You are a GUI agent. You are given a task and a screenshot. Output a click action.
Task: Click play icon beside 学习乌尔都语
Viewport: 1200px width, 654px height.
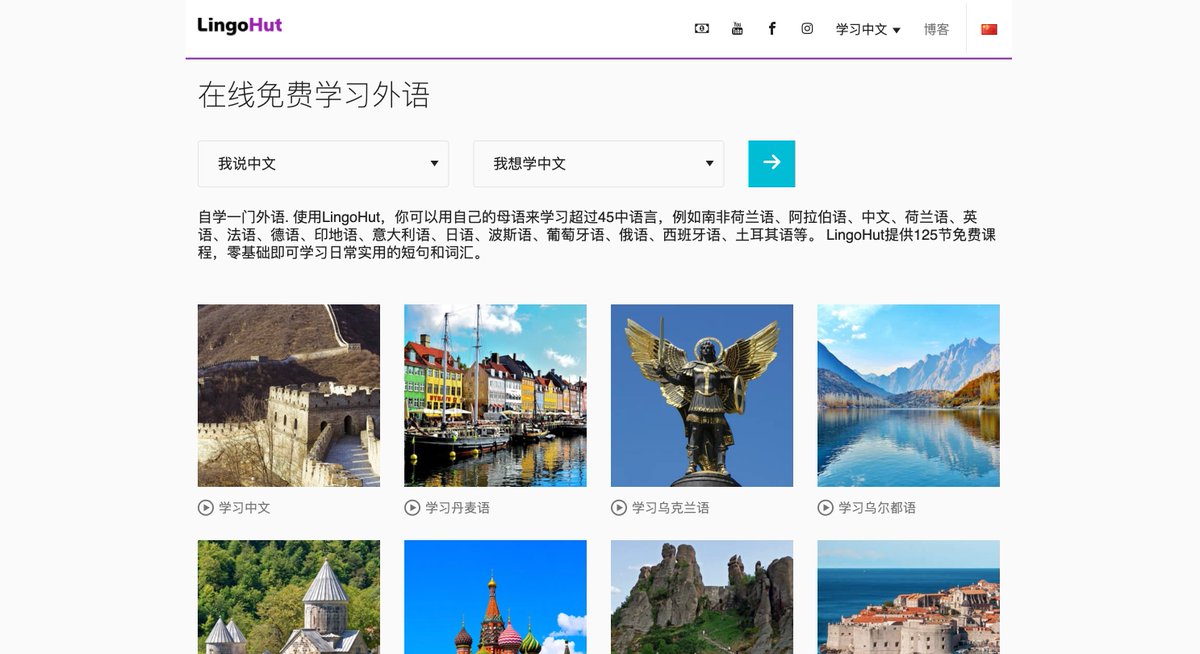coord(825,508)
